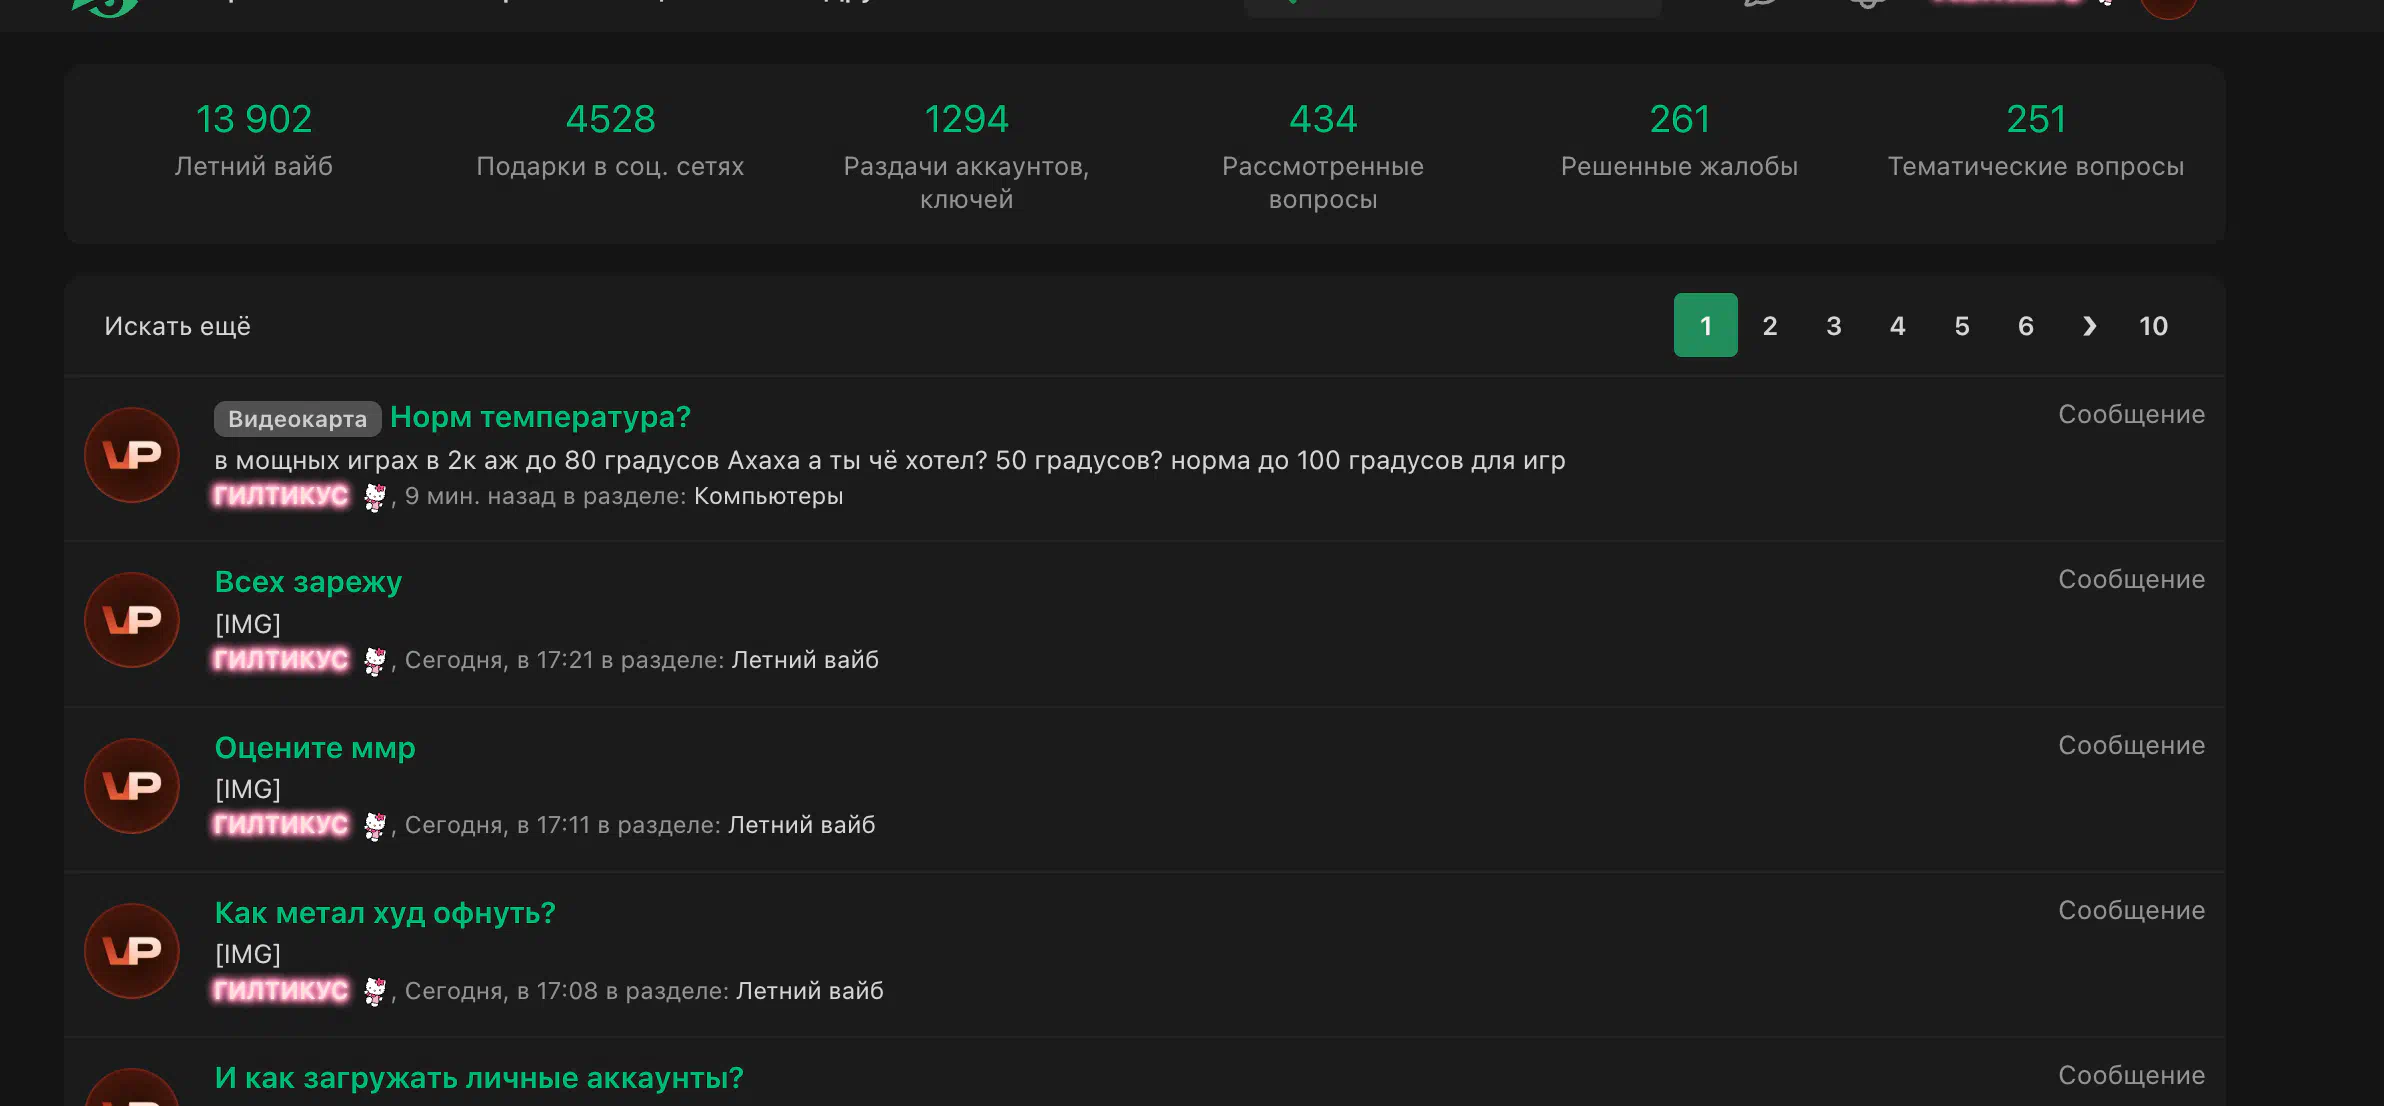The width and height of the screenshot is (2384, 1106).
Task: Click the kitty badge icon in Оцените ммр post
Action: pyautogui.click(x=374, y=826)
